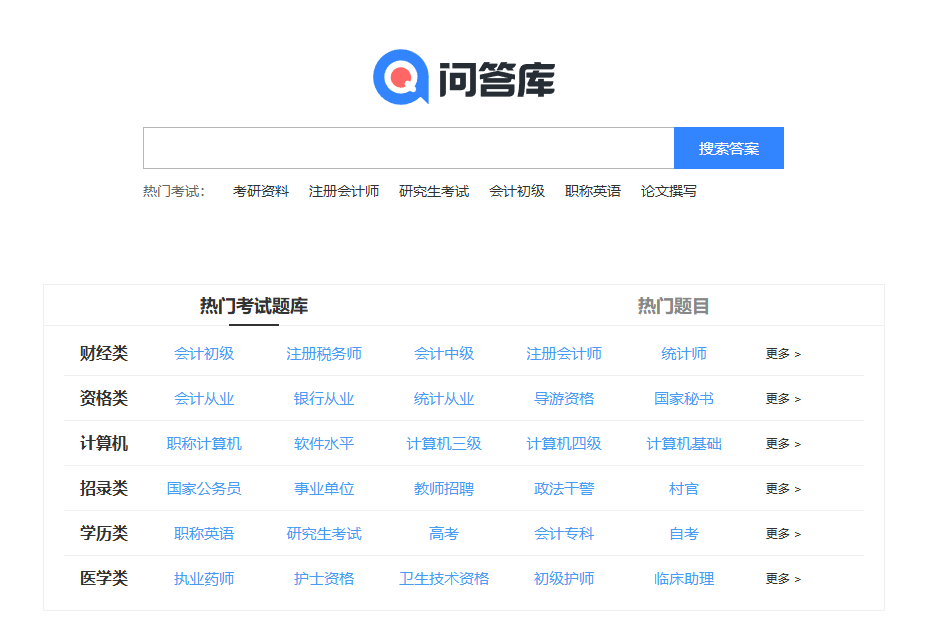Viewport: 944px width, 624px height.
Task: Open the 职称计算机 question bank
Action: pyautogui.click(x=204, y=444)
